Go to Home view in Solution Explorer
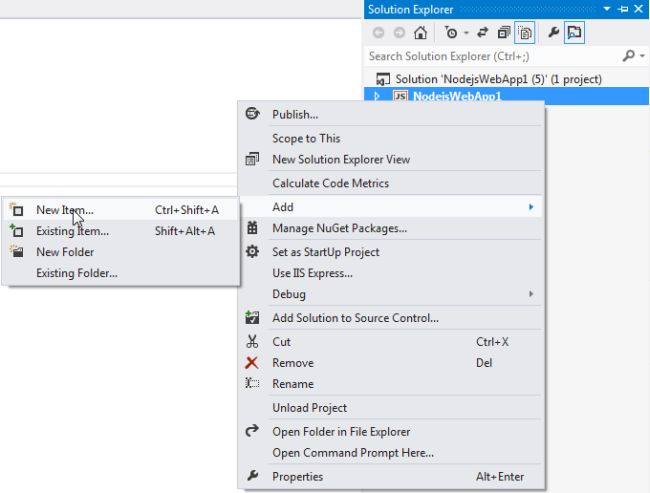Screen dimensions: 650x493 (x=420, y=32)
